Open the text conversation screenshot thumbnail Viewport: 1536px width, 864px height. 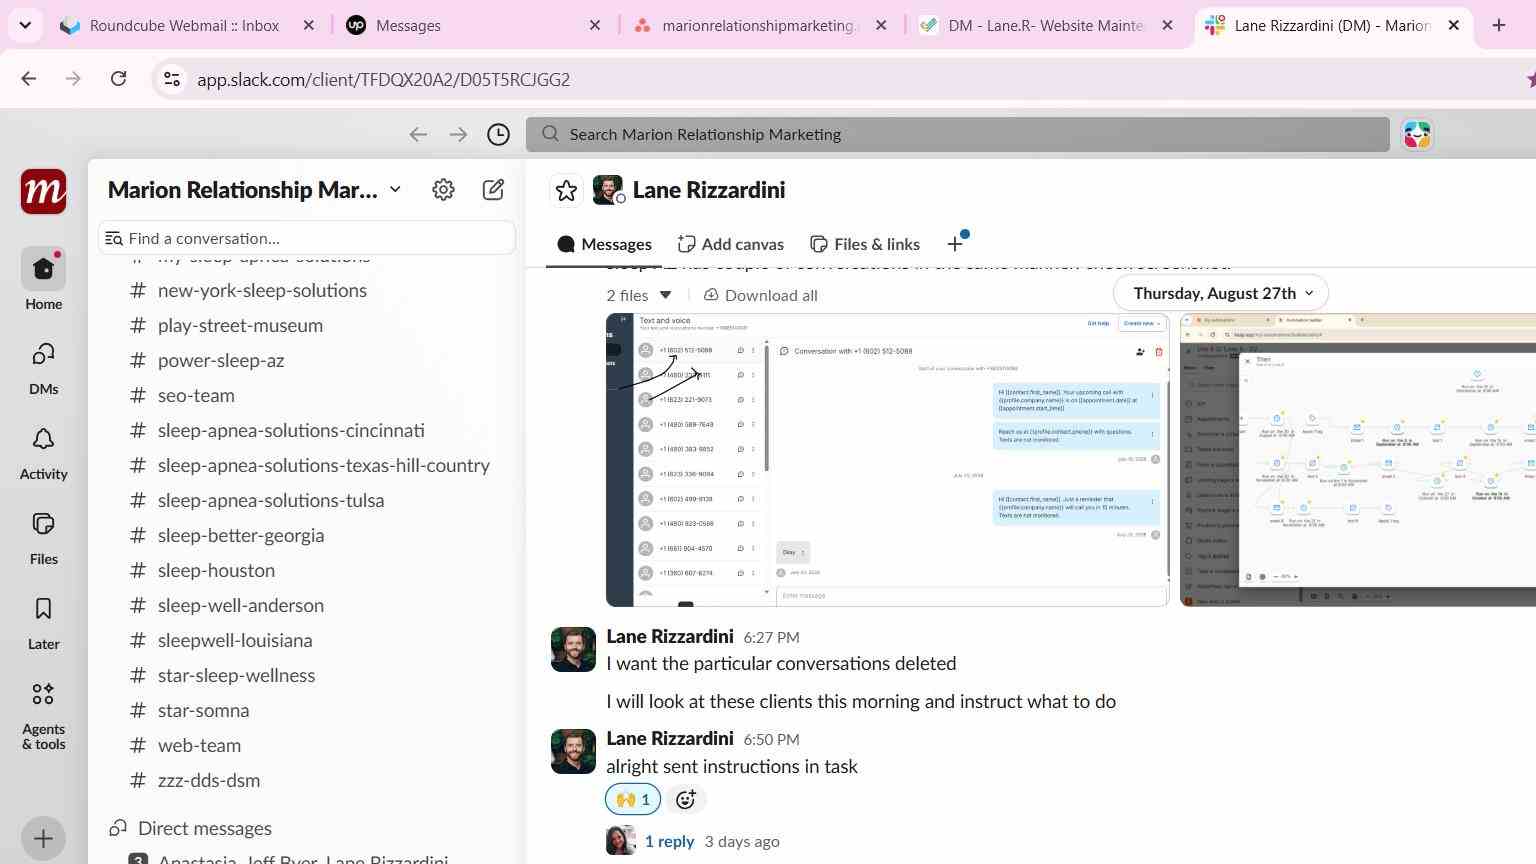pyautogui.click(x=887, y=460)
